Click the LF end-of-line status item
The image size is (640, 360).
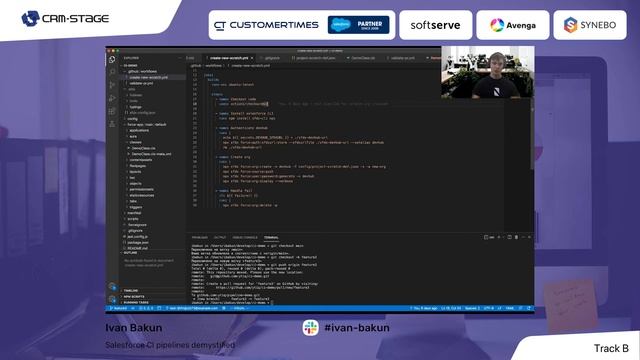click(499, 308)
